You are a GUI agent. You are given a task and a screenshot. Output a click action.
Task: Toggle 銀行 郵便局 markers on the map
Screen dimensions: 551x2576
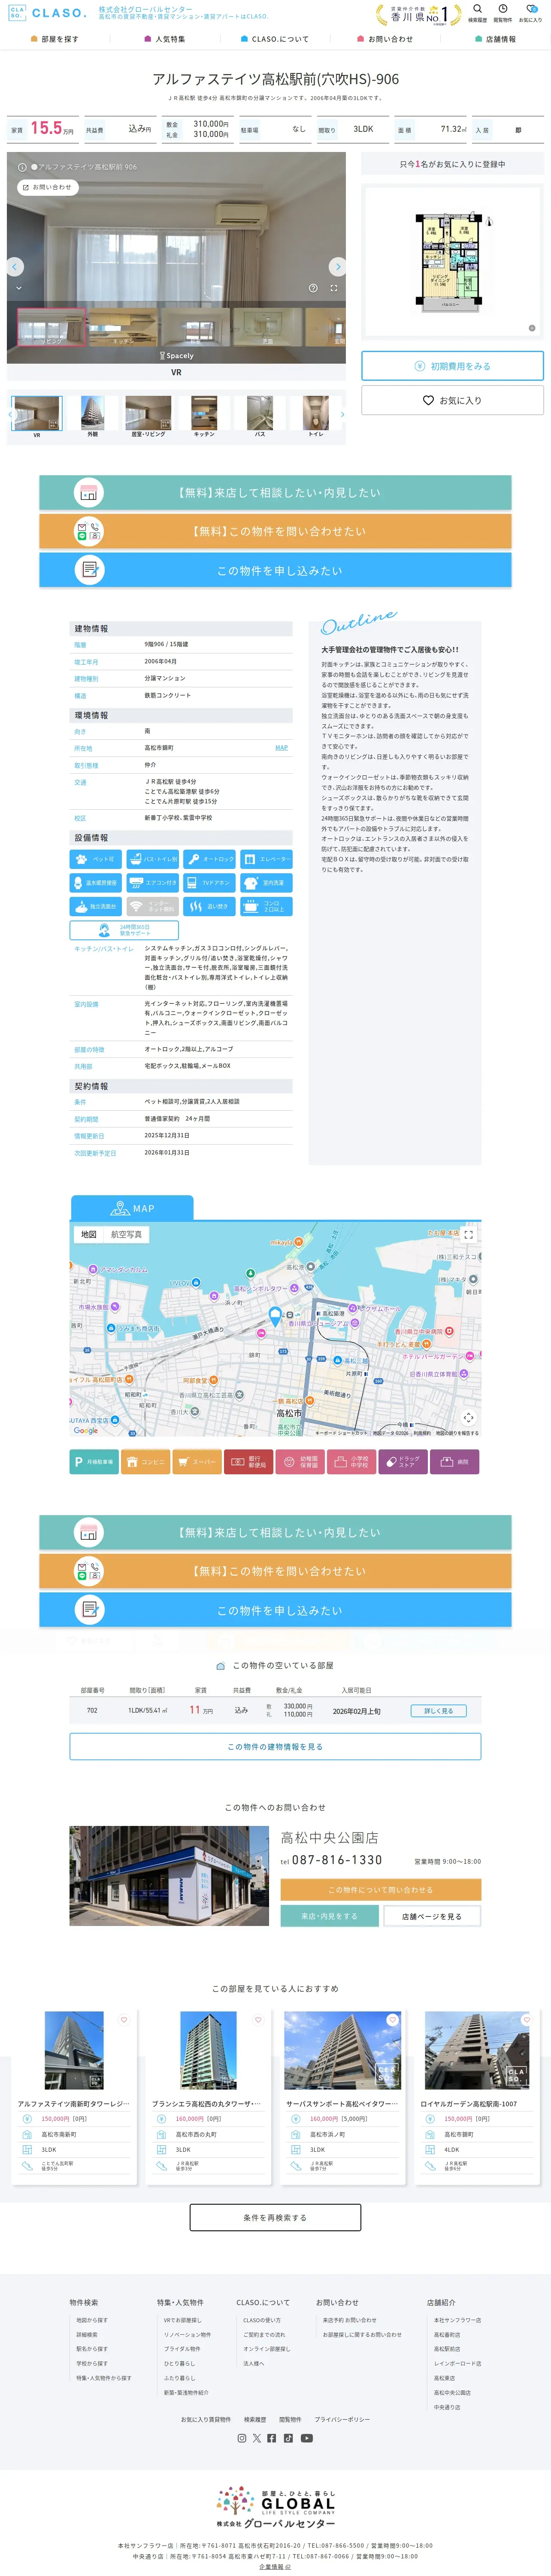coord(248,1462)
